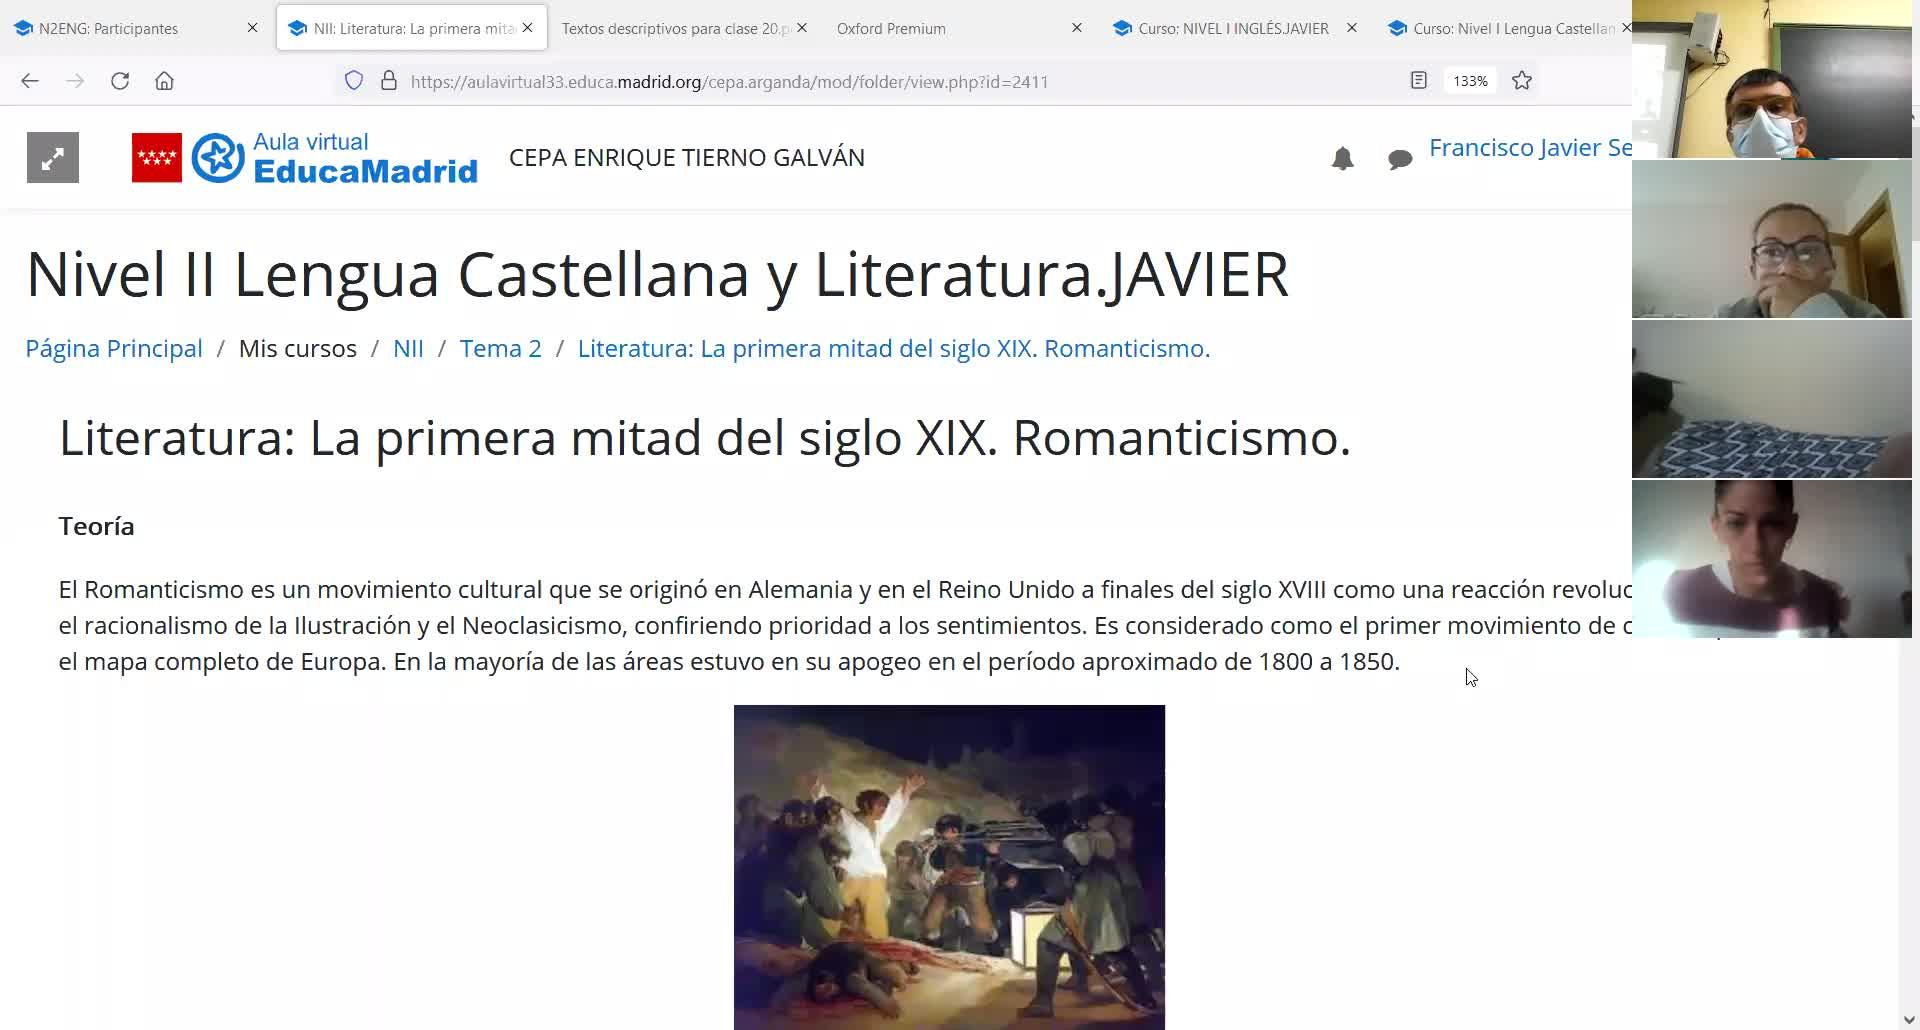Click the page scrollbar down arrow
The height and width of the screenshot is (1030, 1920).
[1909, 1020]
